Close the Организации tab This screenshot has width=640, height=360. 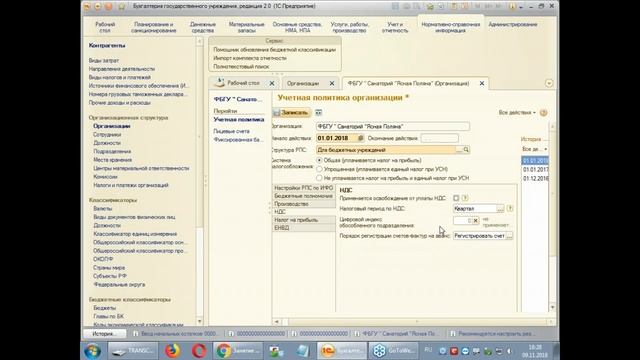[x=332, y=83]
